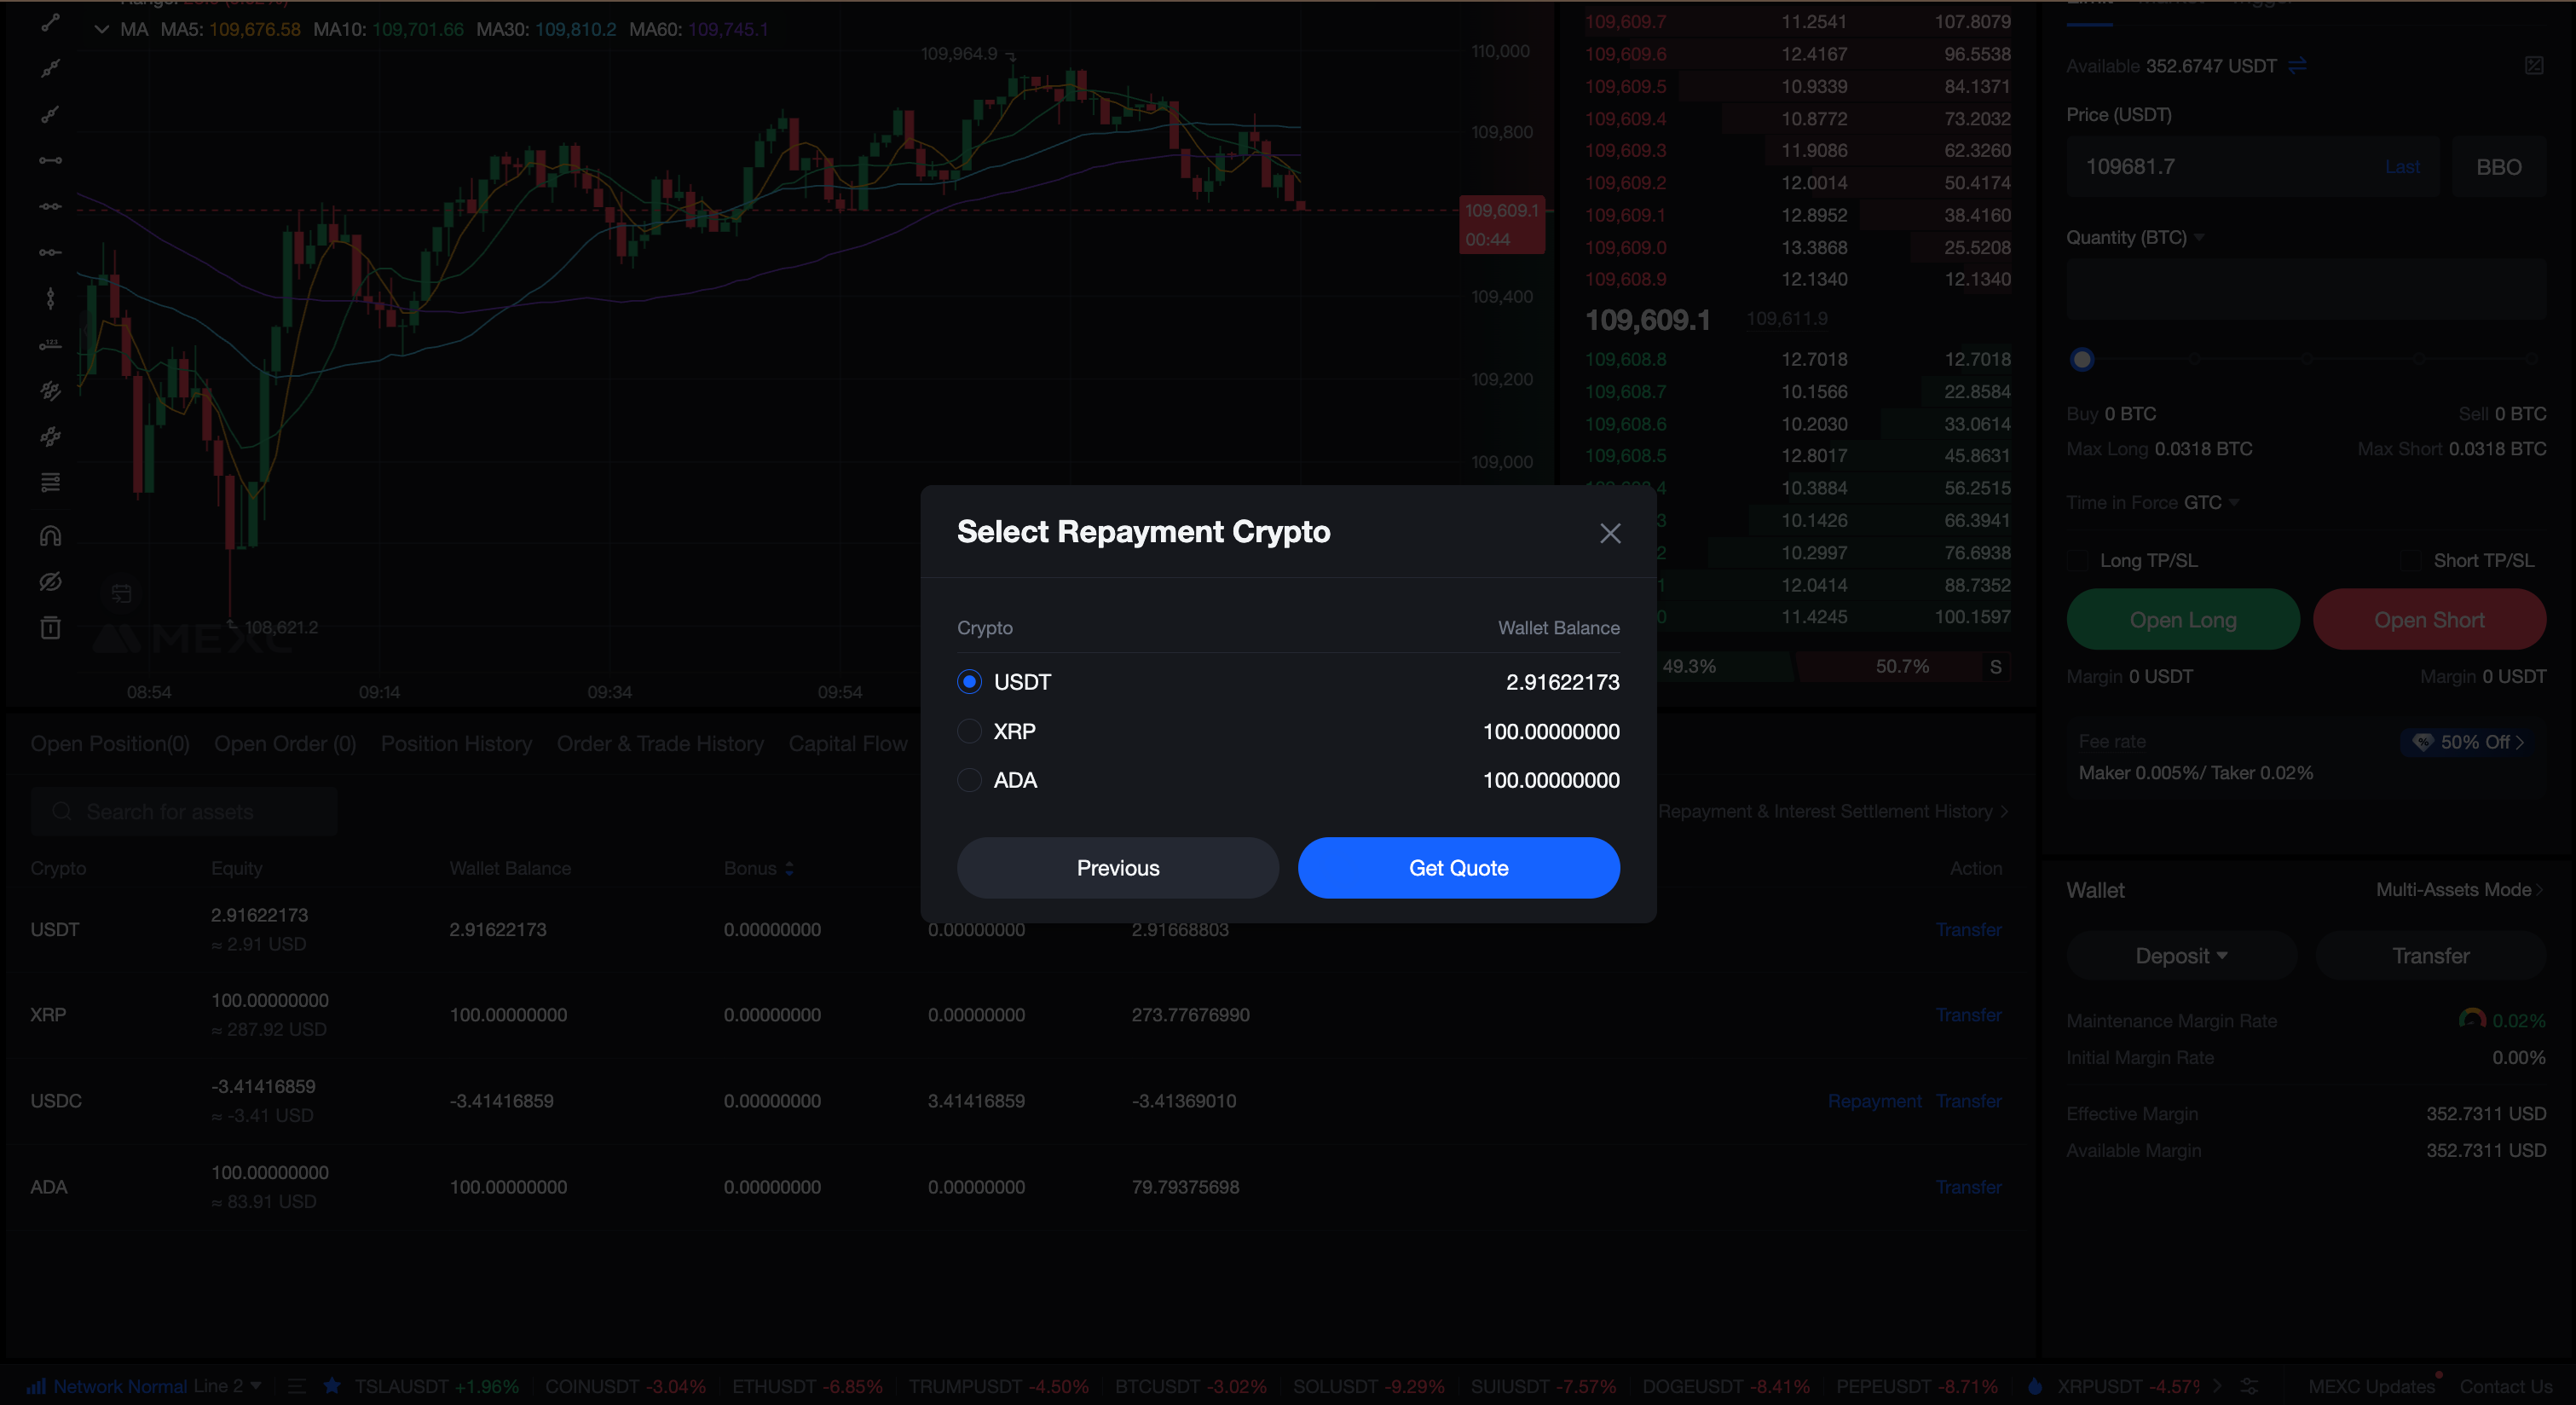2576x1405 pixels.
Task: Select the Fibonacci lines drawing tool
Action: coord(50,482)
